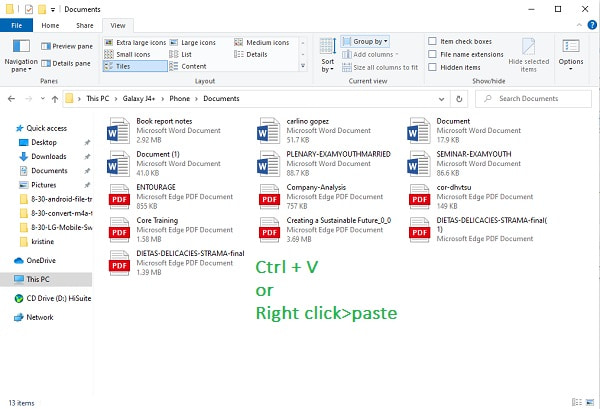Select the SEMINAR-EXAMYOUTH Word file

[x=464, y=163]
